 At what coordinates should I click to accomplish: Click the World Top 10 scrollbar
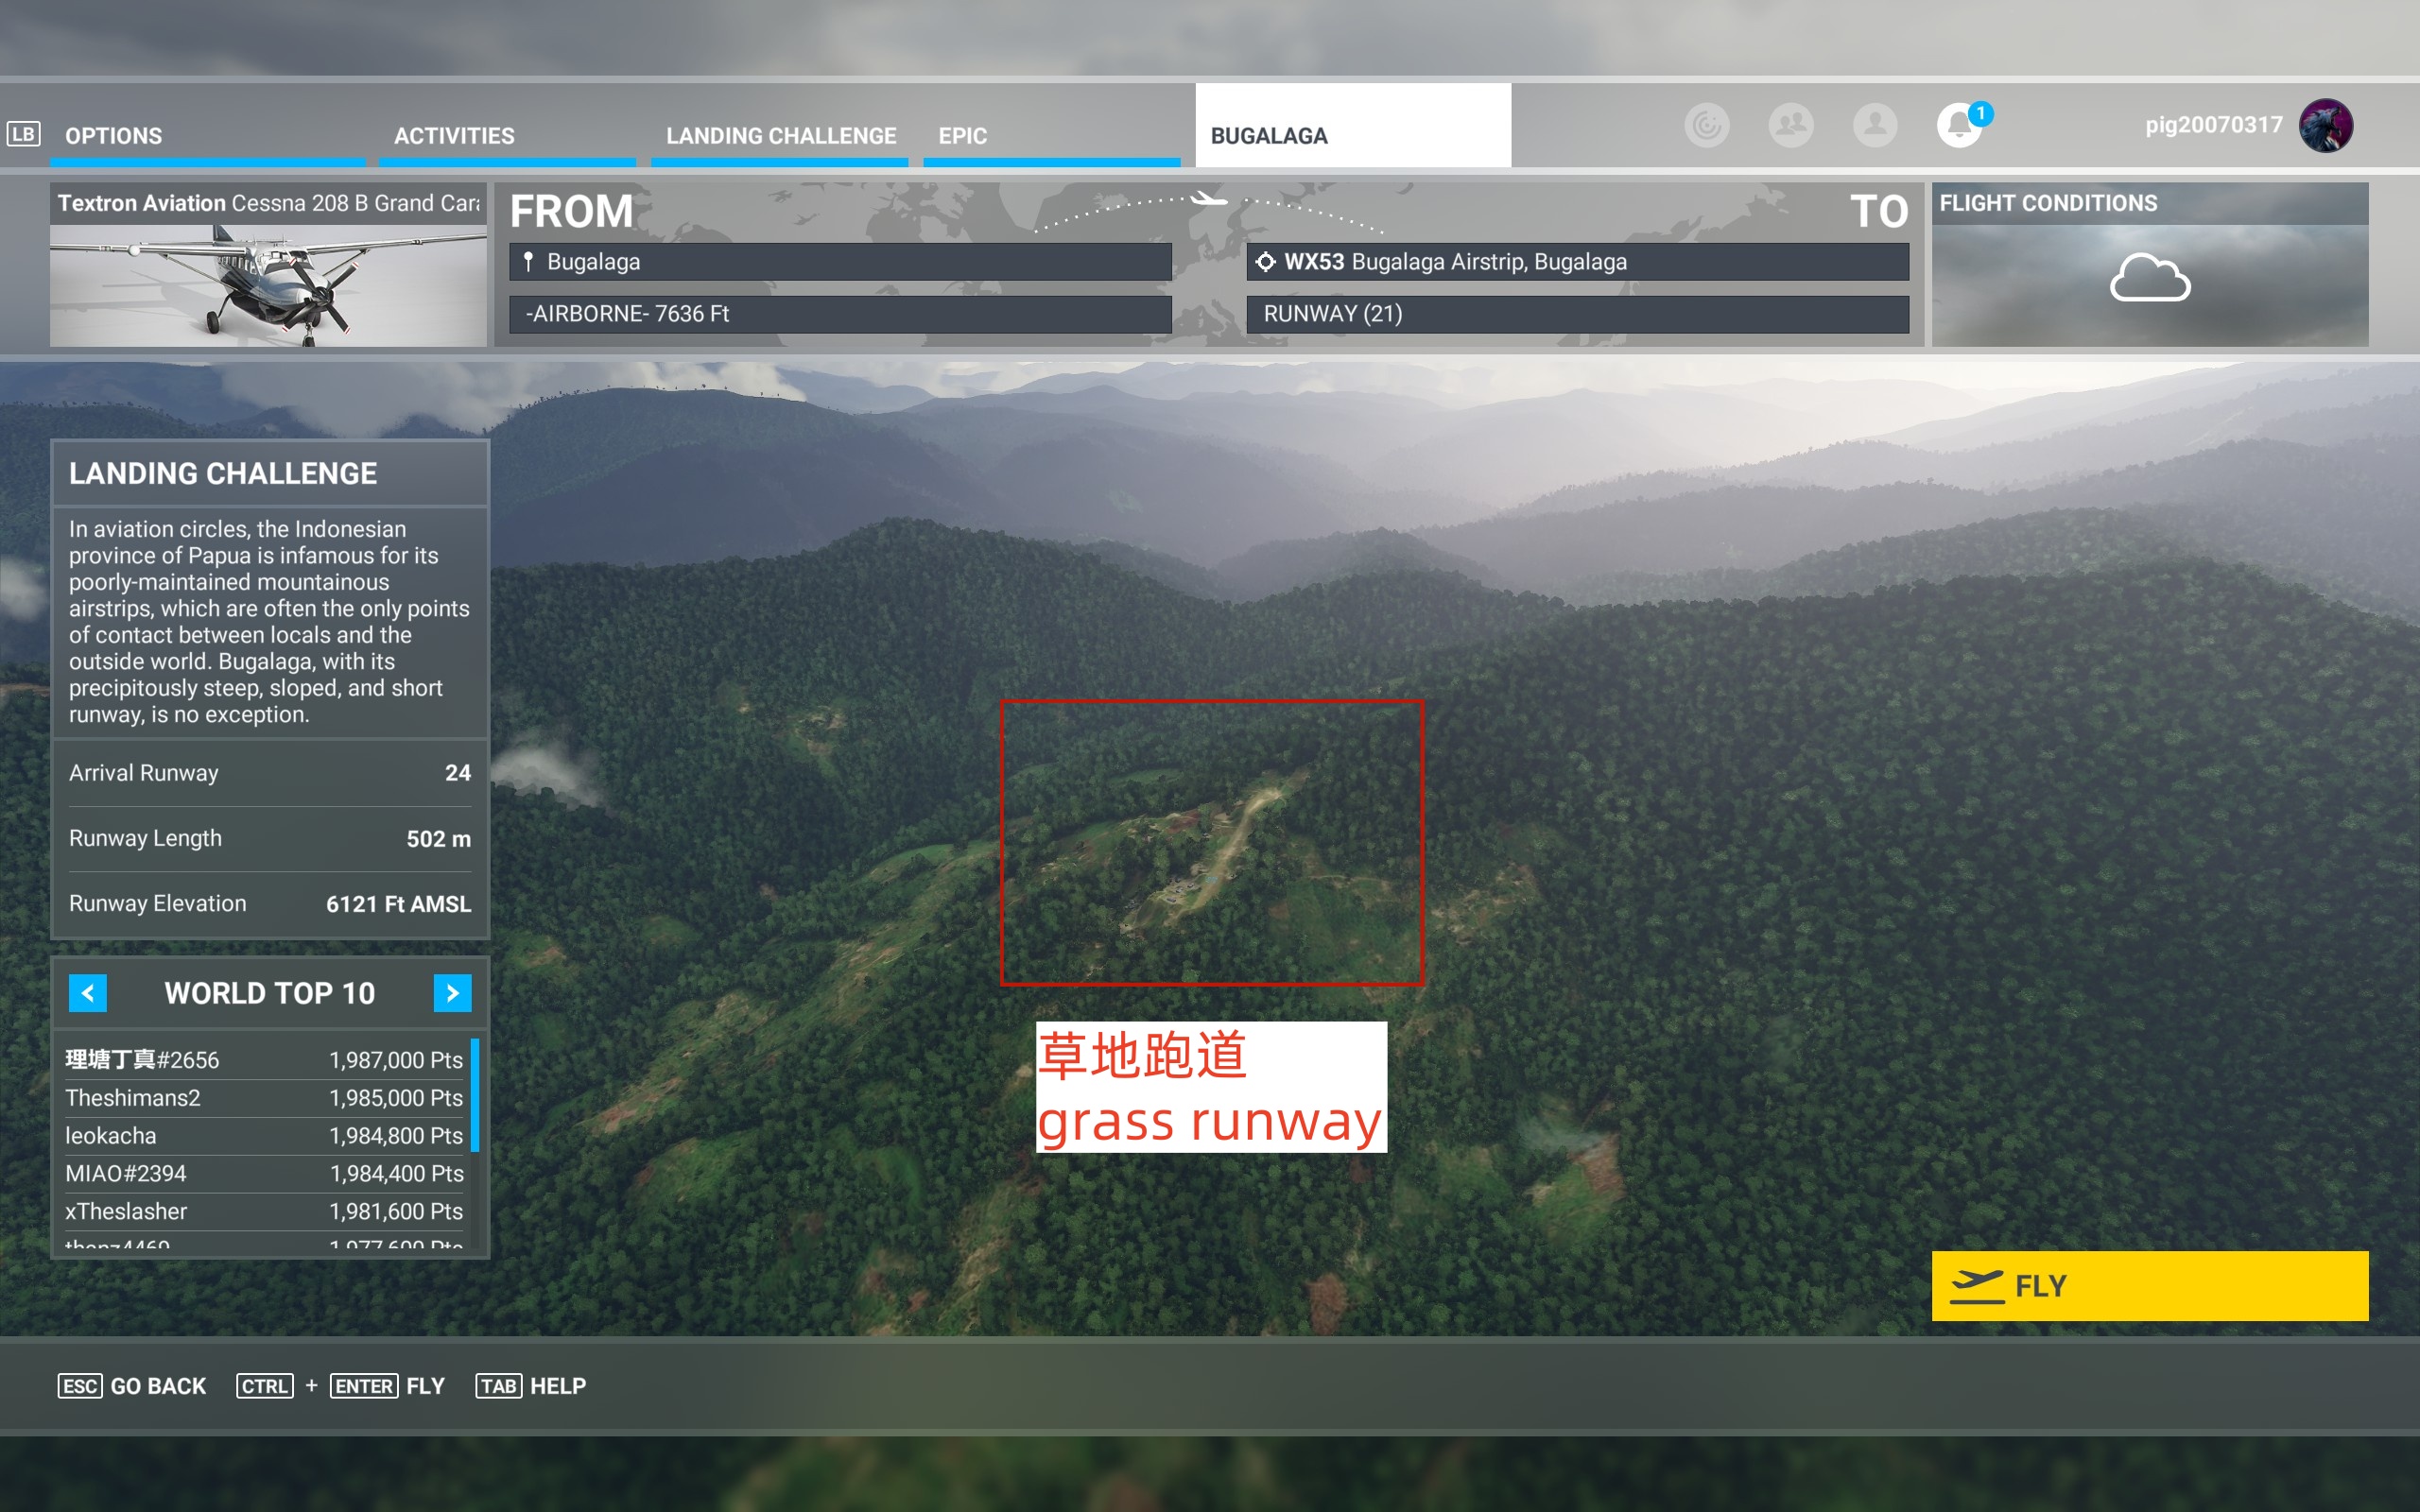[x=475, y=1096]
